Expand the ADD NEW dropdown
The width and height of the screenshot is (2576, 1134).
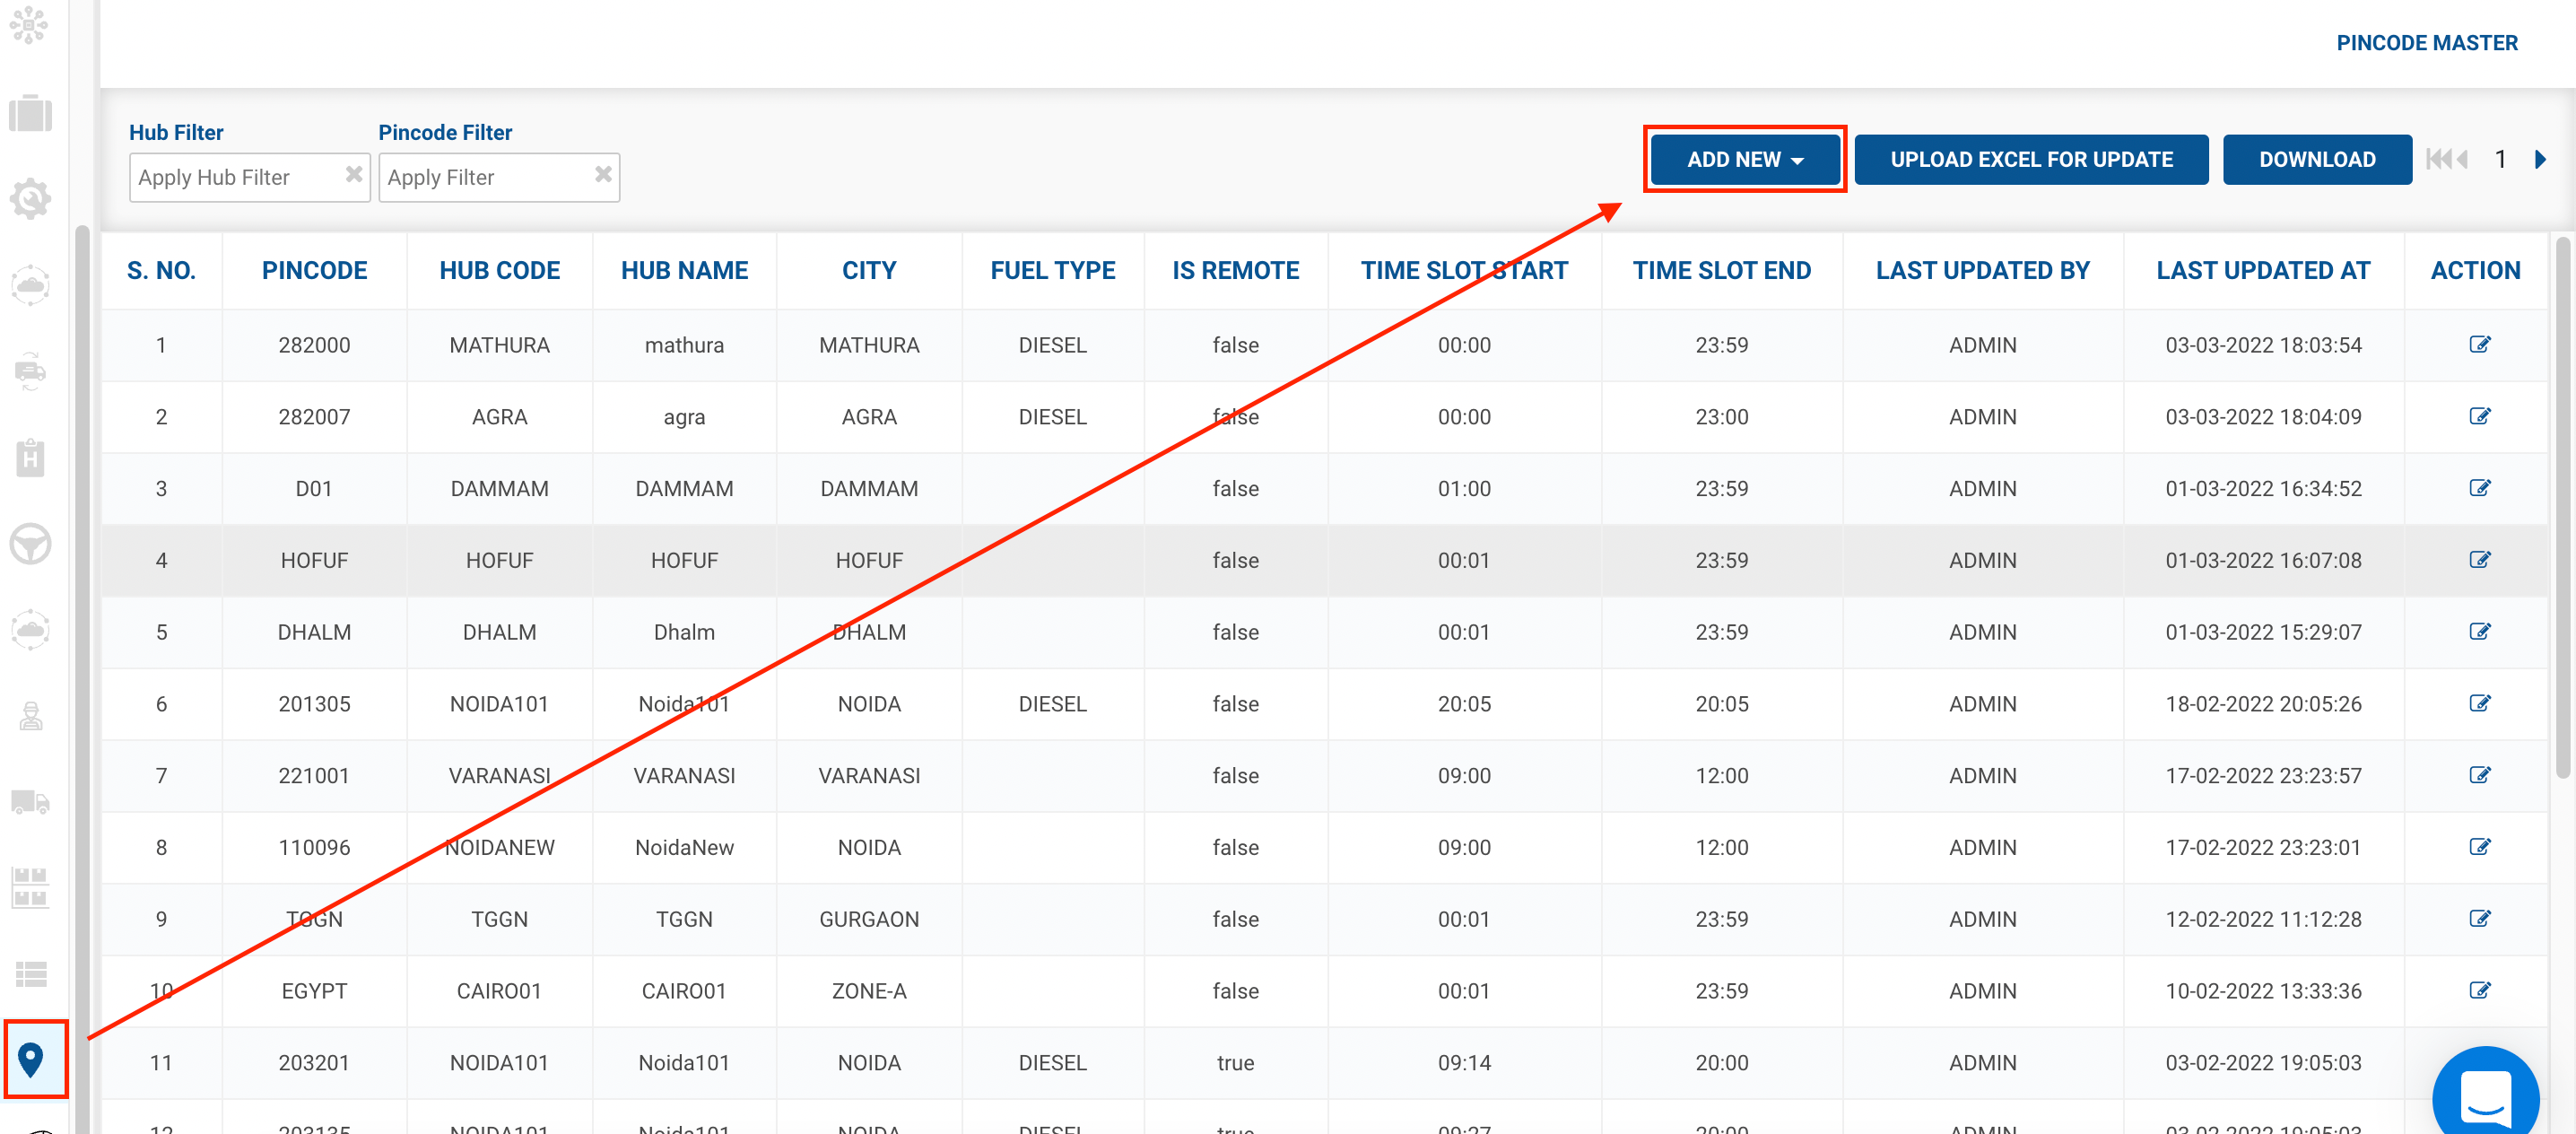click(1744, 160)
